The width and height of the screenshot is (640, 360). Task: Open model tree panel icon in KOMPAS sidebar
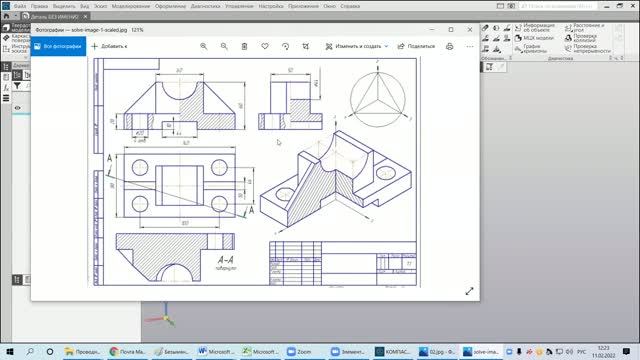pos(6,67)
